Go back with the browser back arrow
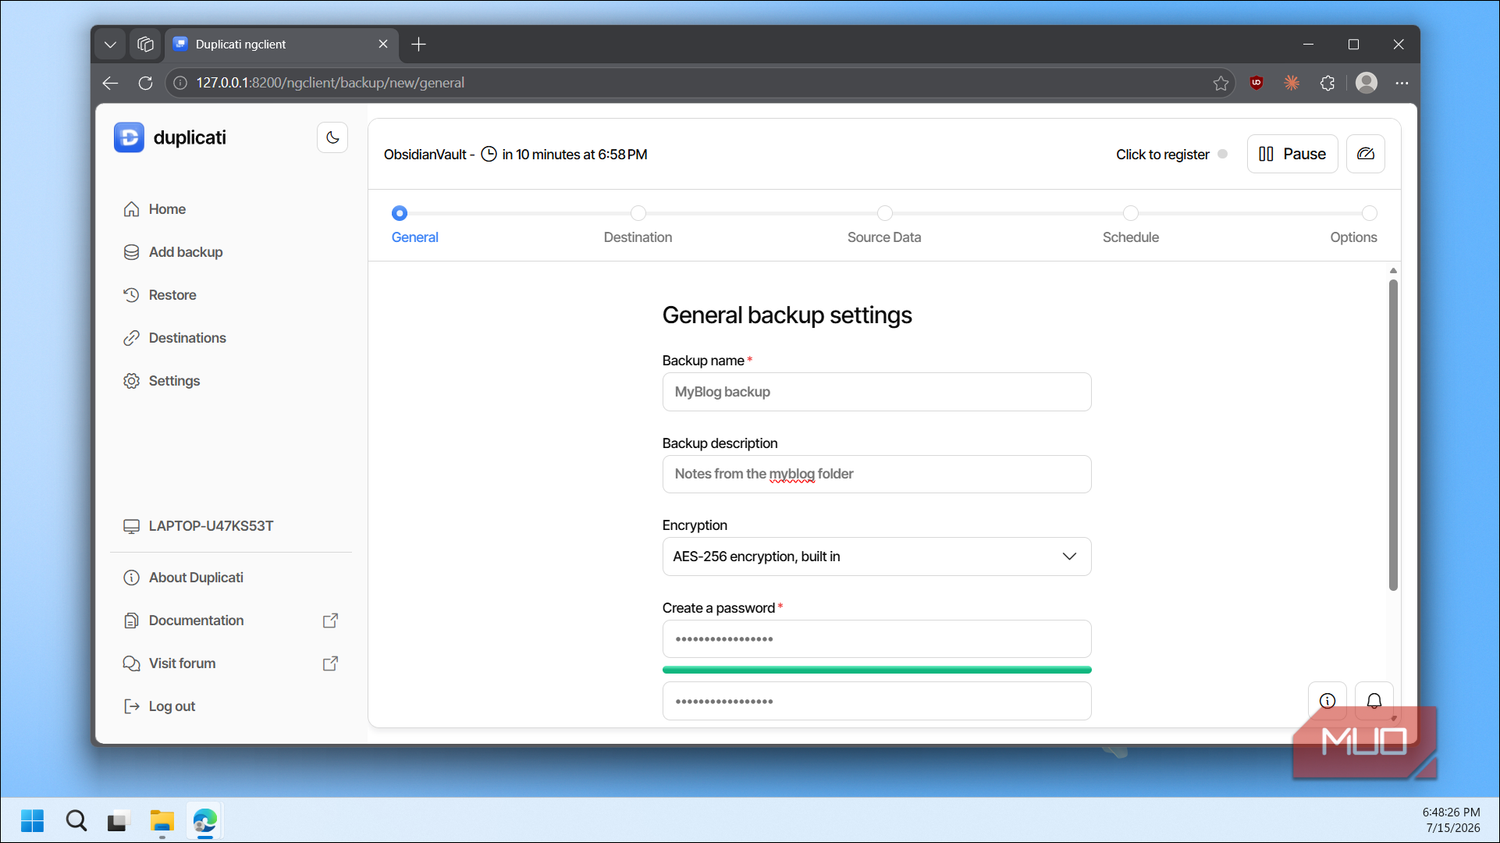 click(x=110, y=83)
